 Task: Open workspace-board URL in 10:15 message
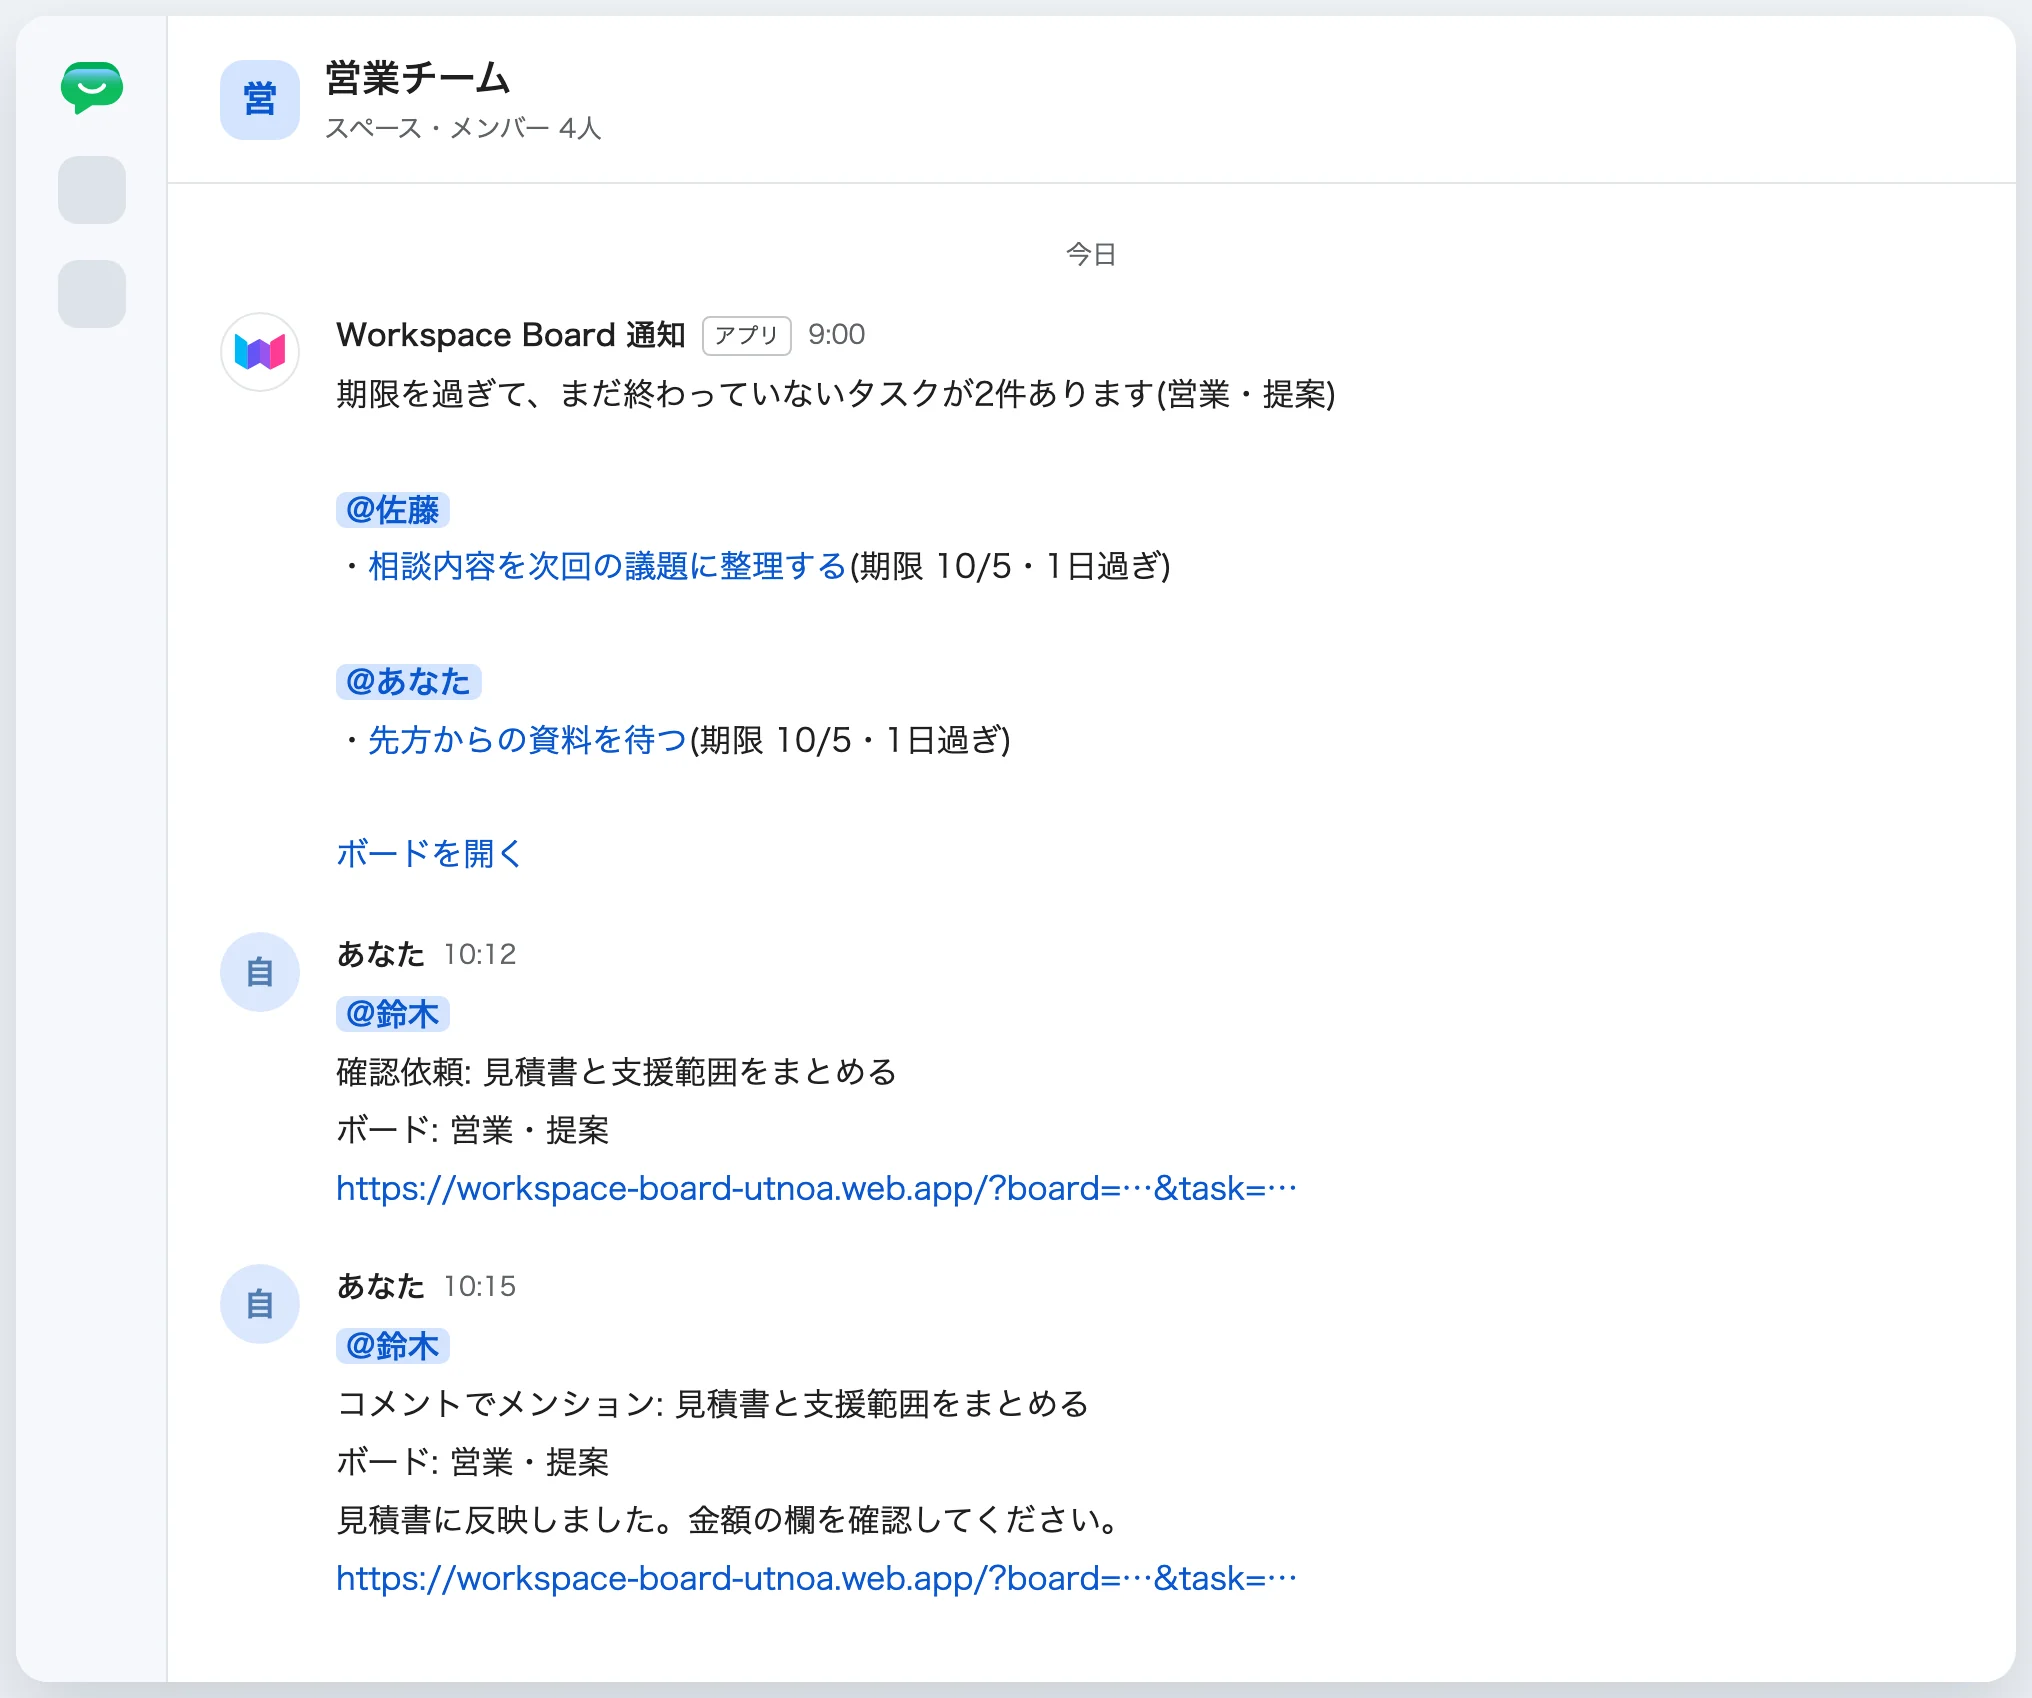click(817, 1578)
